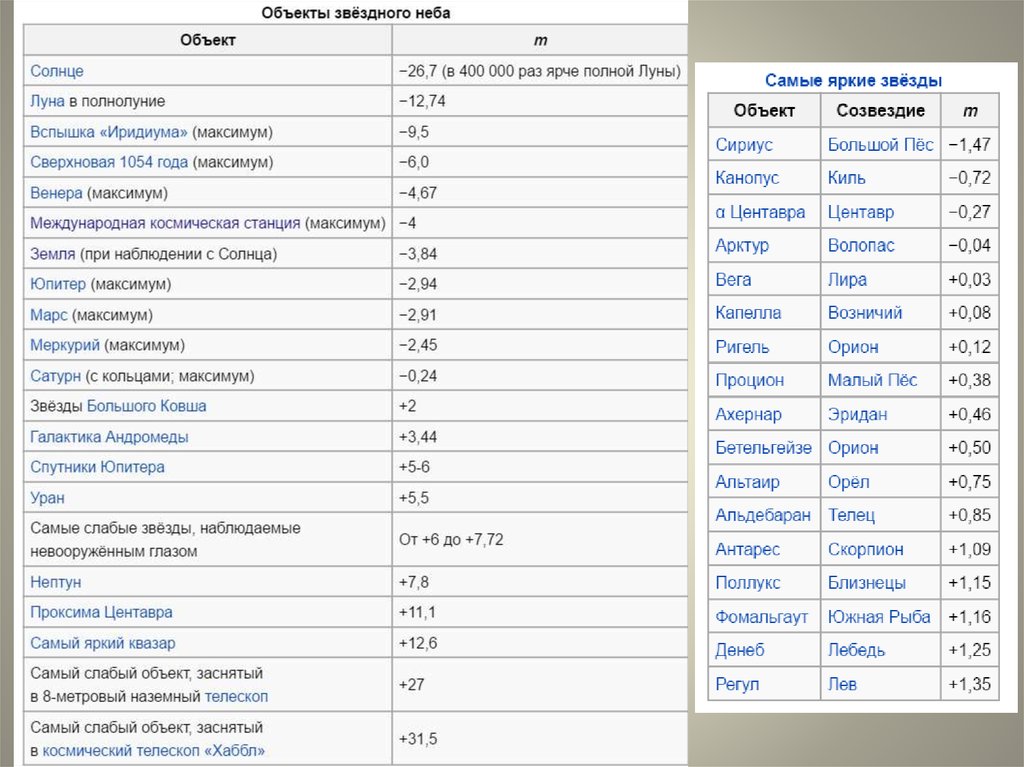Open the Возничий link

click(865, 312)
